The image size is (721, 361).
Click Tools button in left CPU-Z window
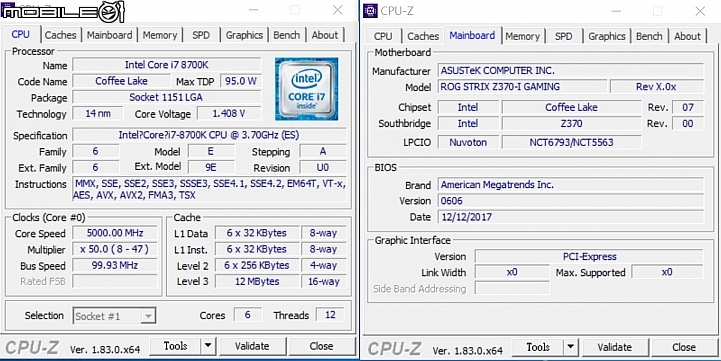tap(175, 346)
